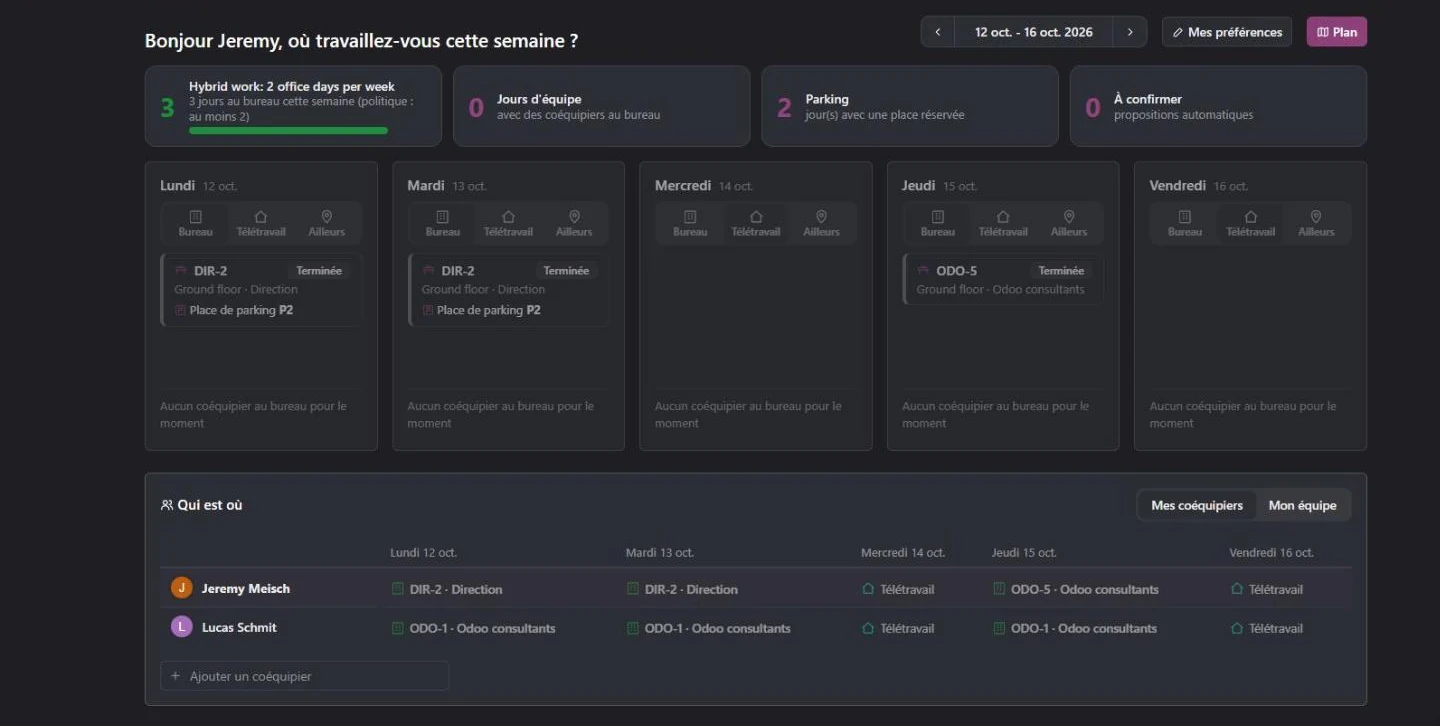Click Ajouter un coéquipier field
Viewport: 1440px width, 726px height.
click(304, 676)
